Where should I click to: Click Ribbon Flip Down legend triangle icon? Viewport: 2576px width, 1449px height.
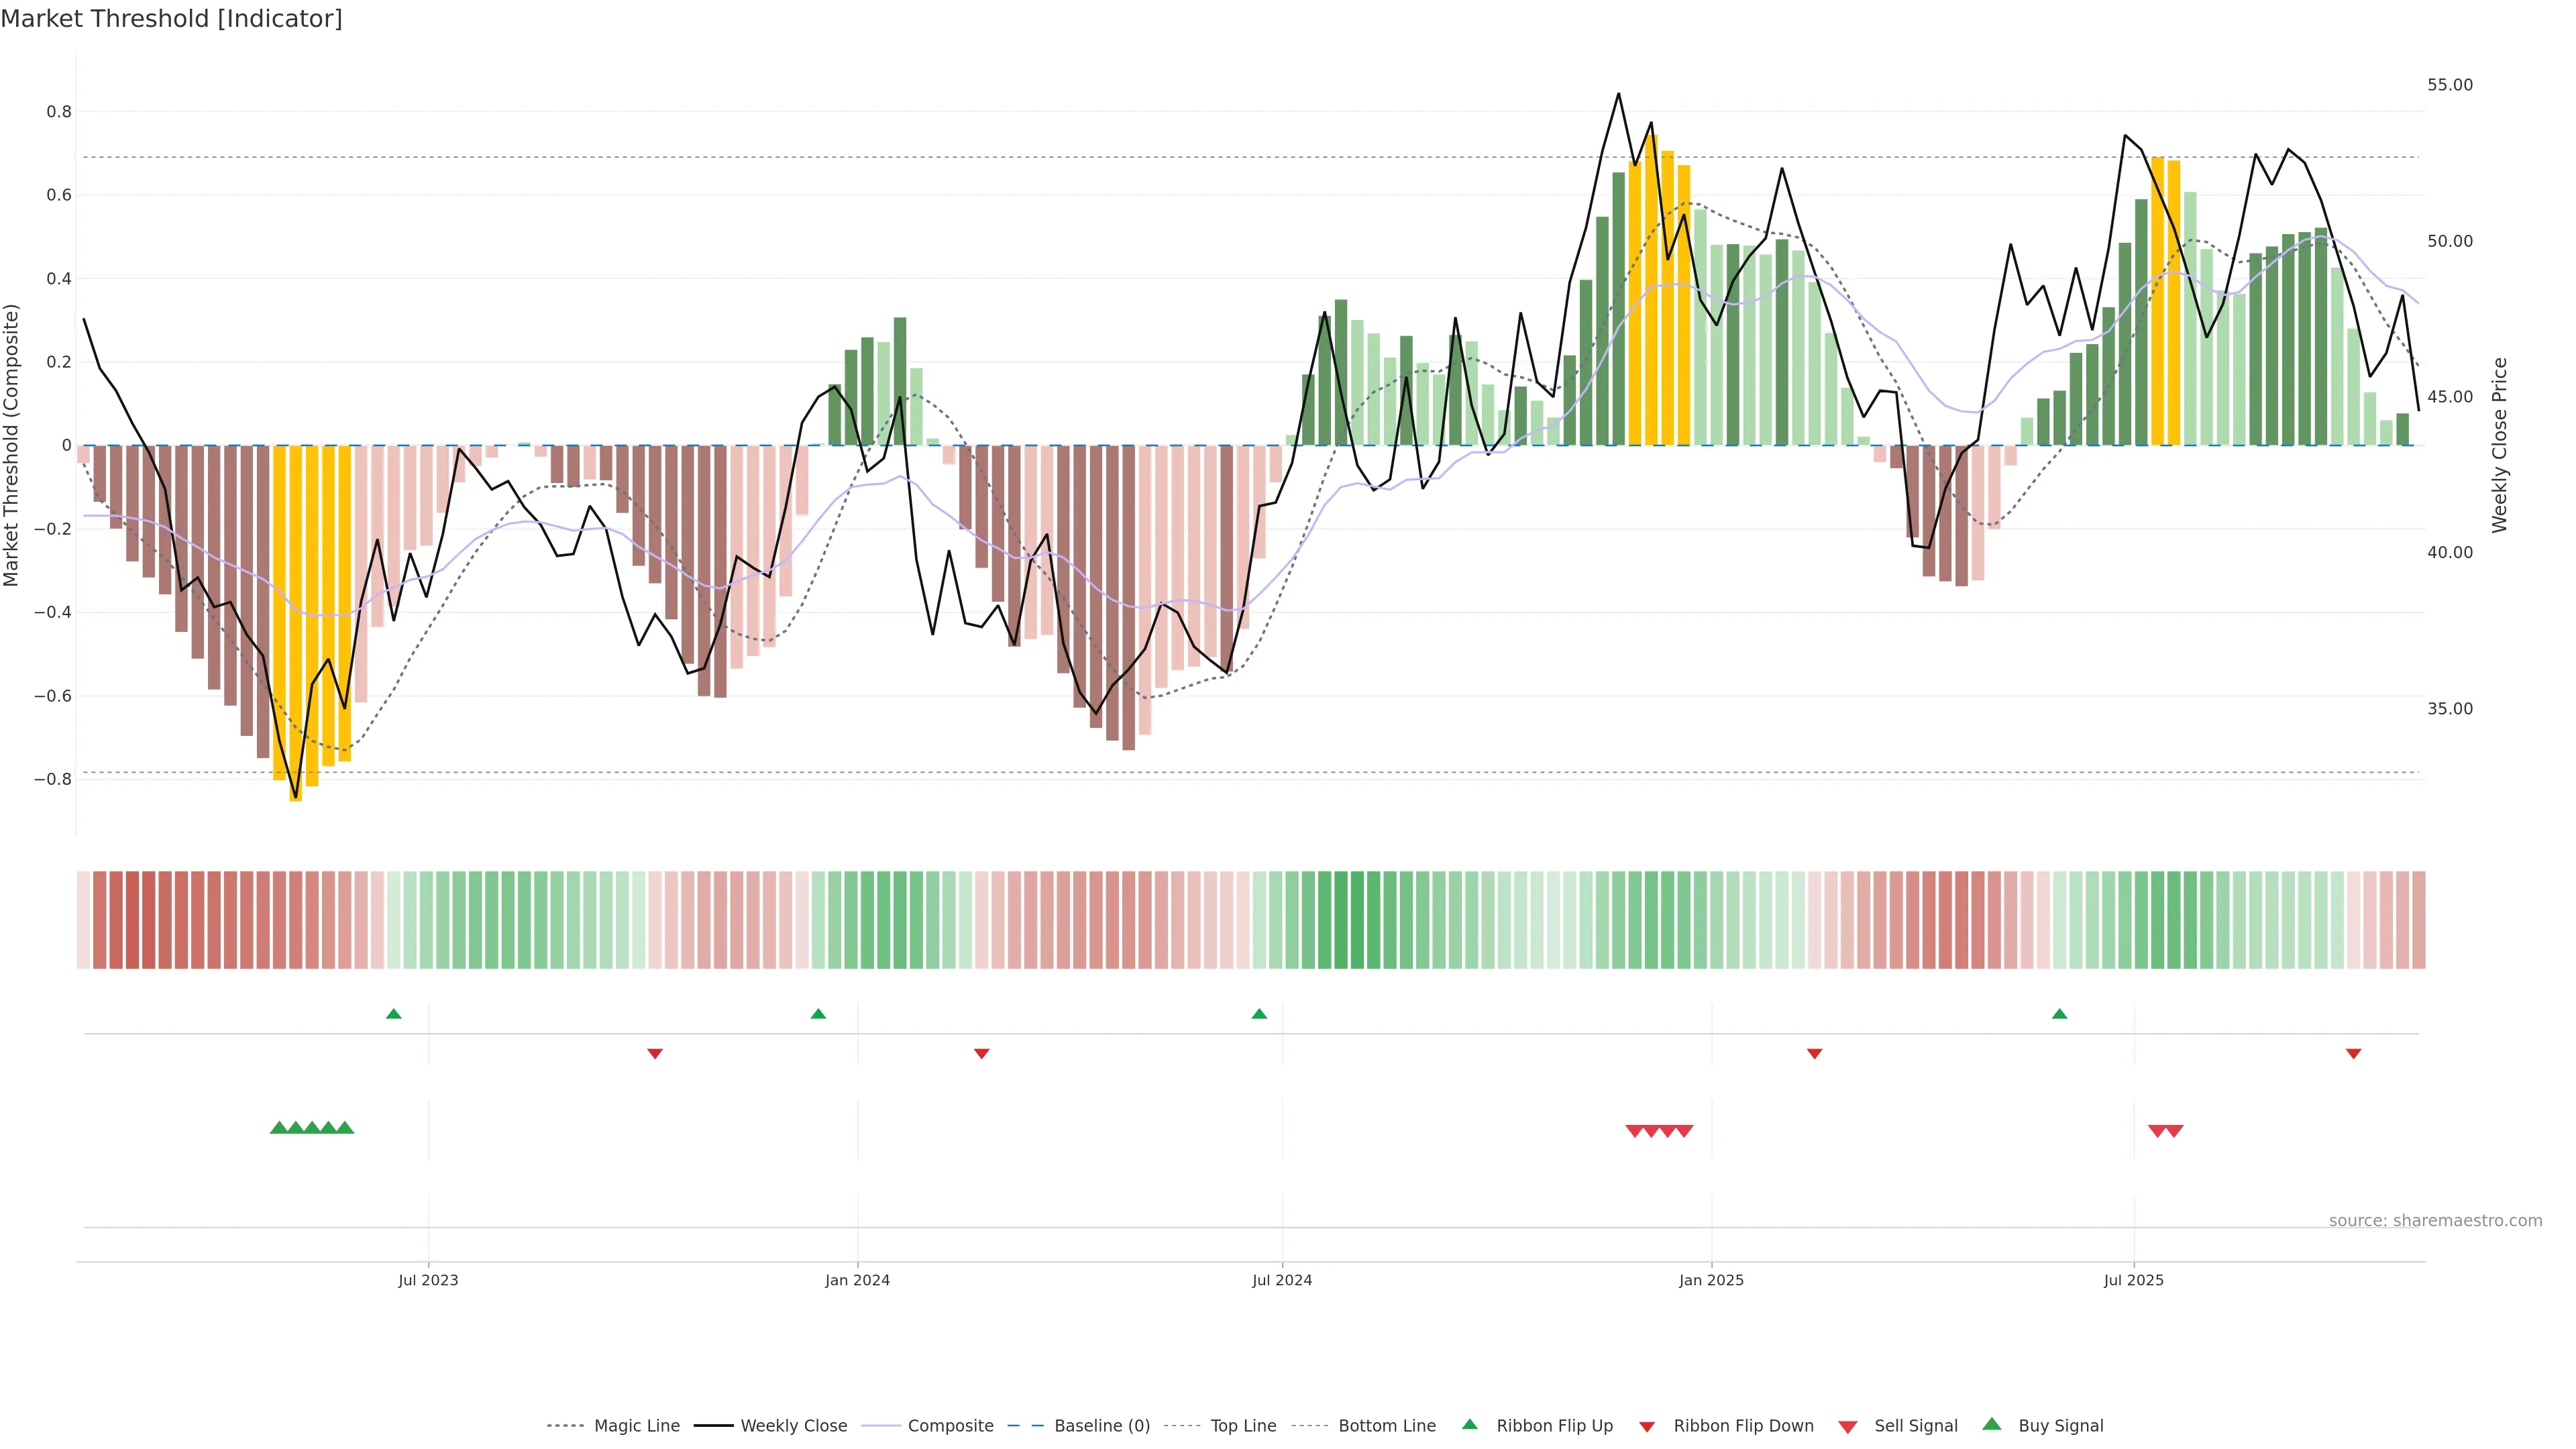click(x=1647, y=1427)
